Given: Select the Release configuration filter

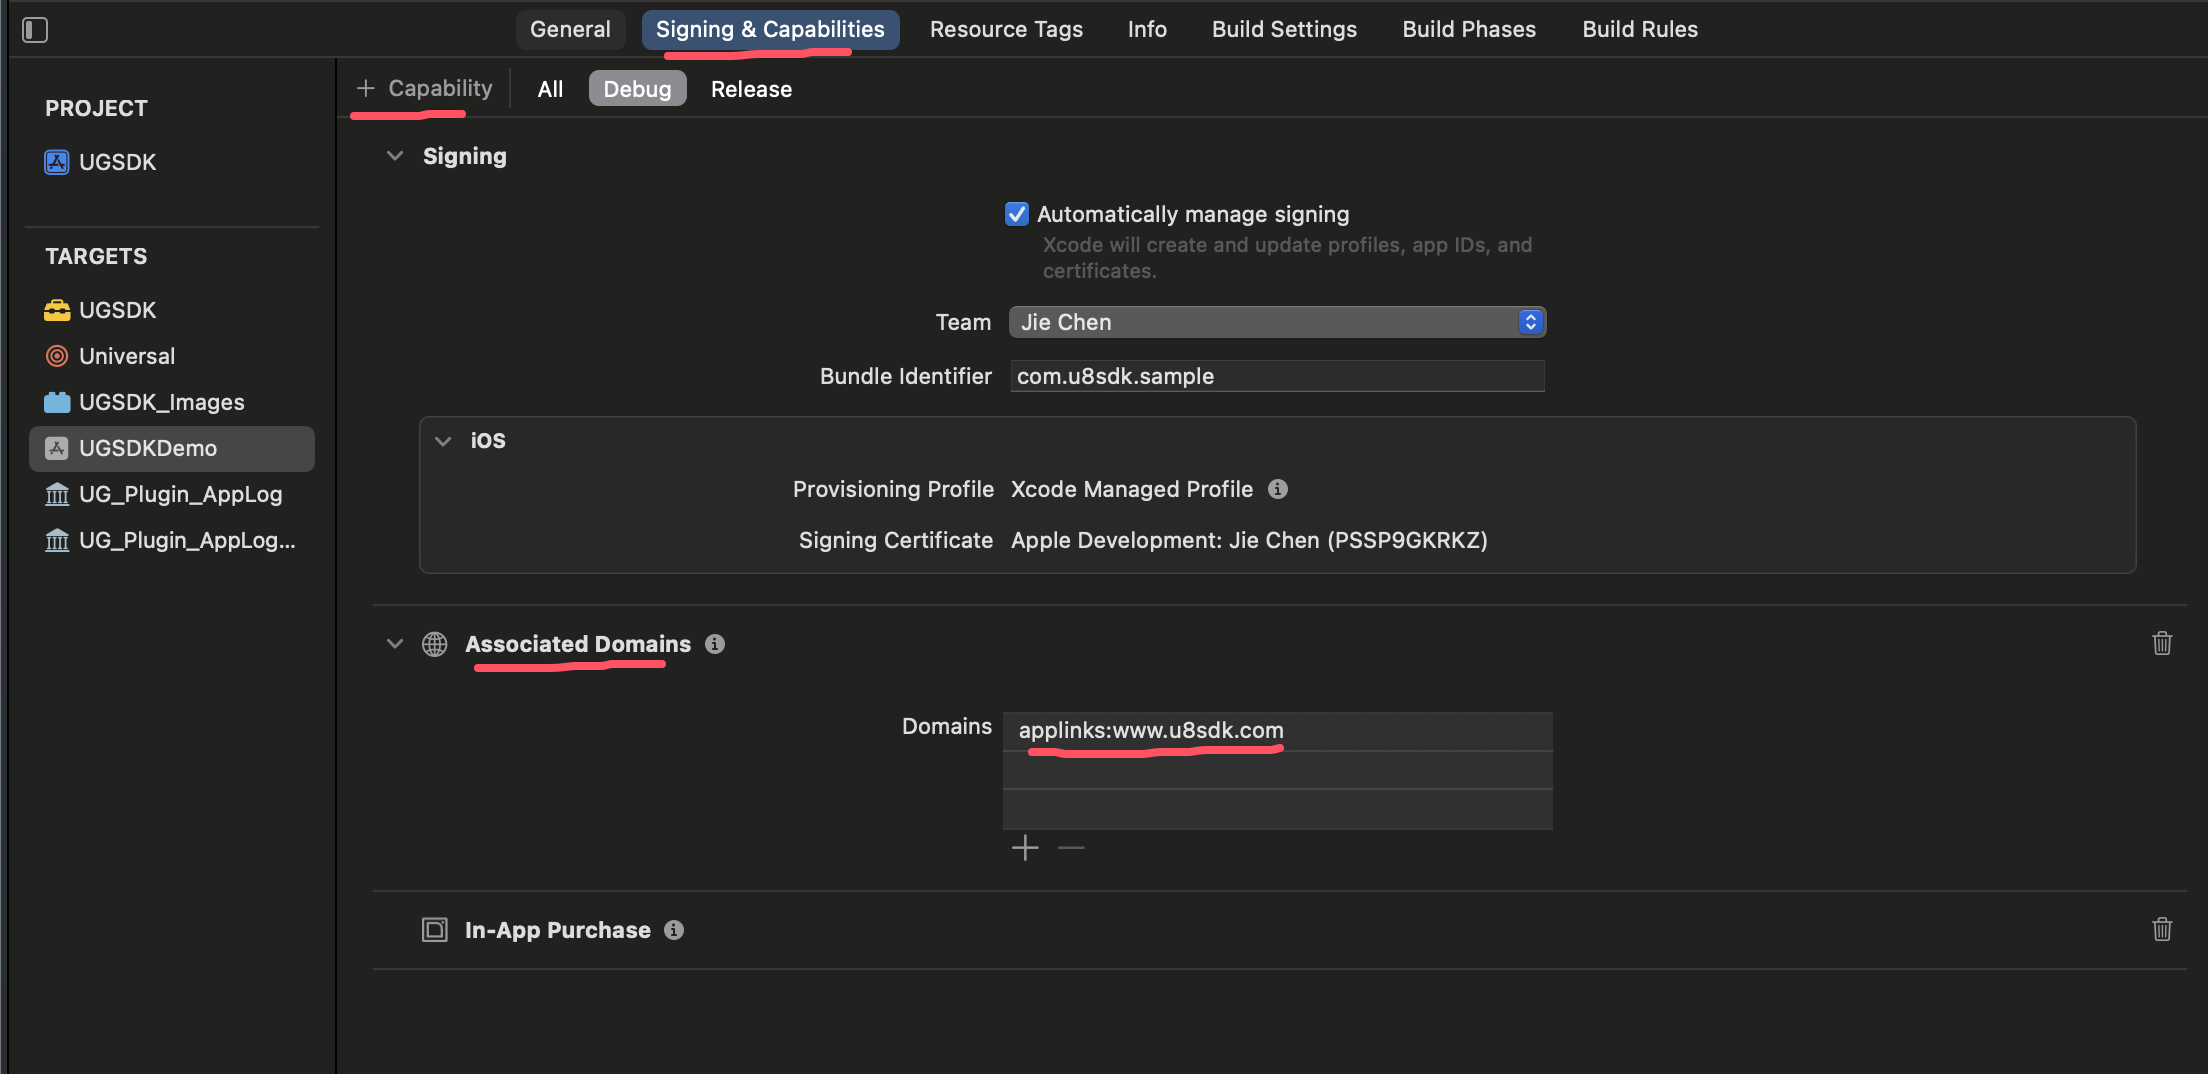Looking at the screenshot, I should tap(751, 89).
